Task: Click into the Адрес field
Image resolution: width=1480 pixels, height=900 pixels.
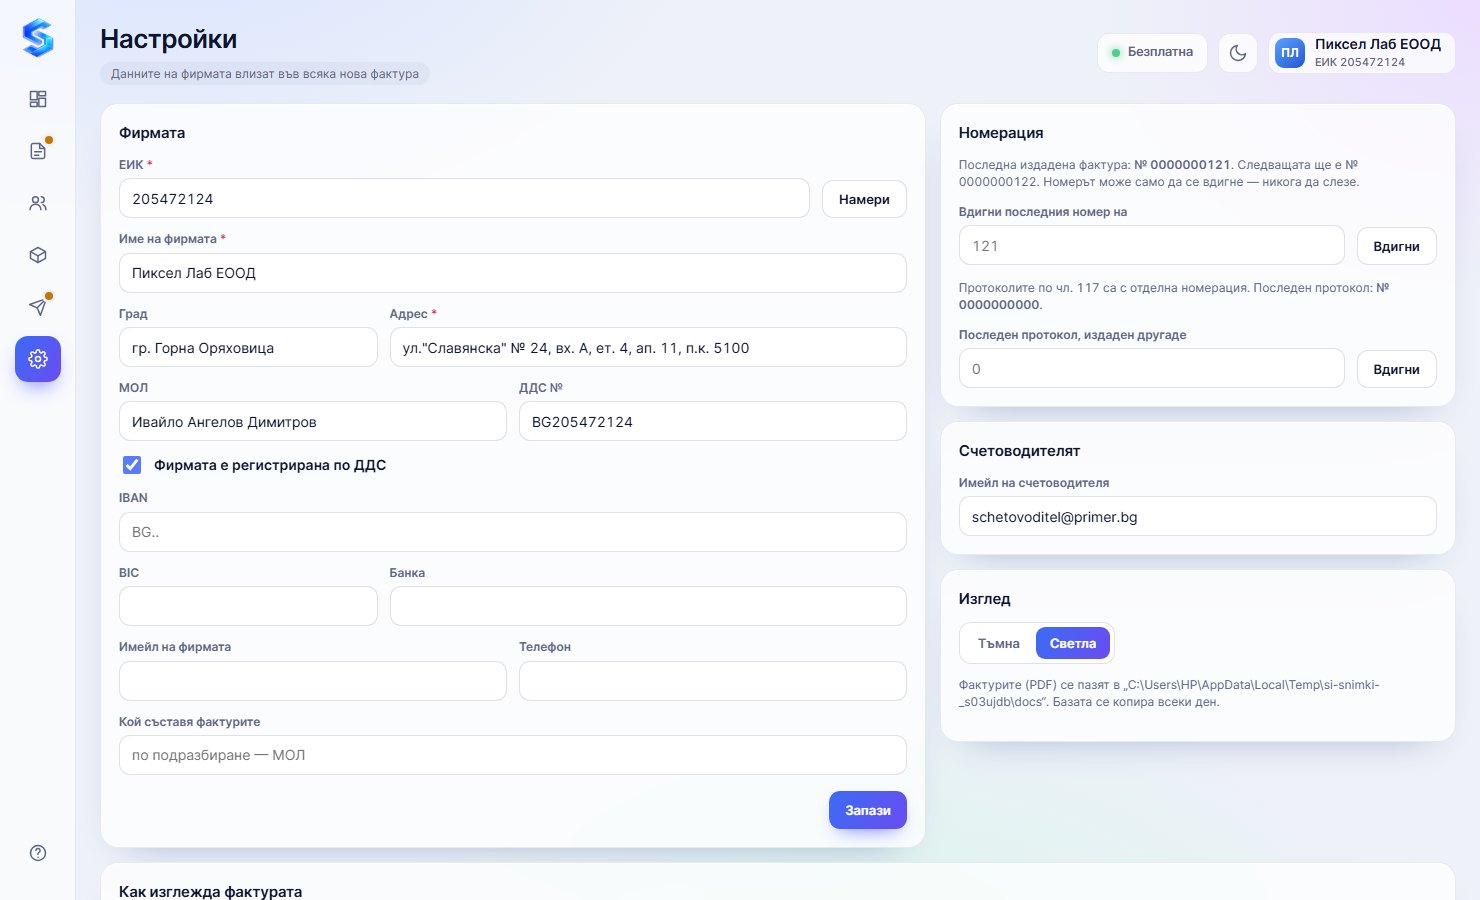Action: tap(648, 348)
